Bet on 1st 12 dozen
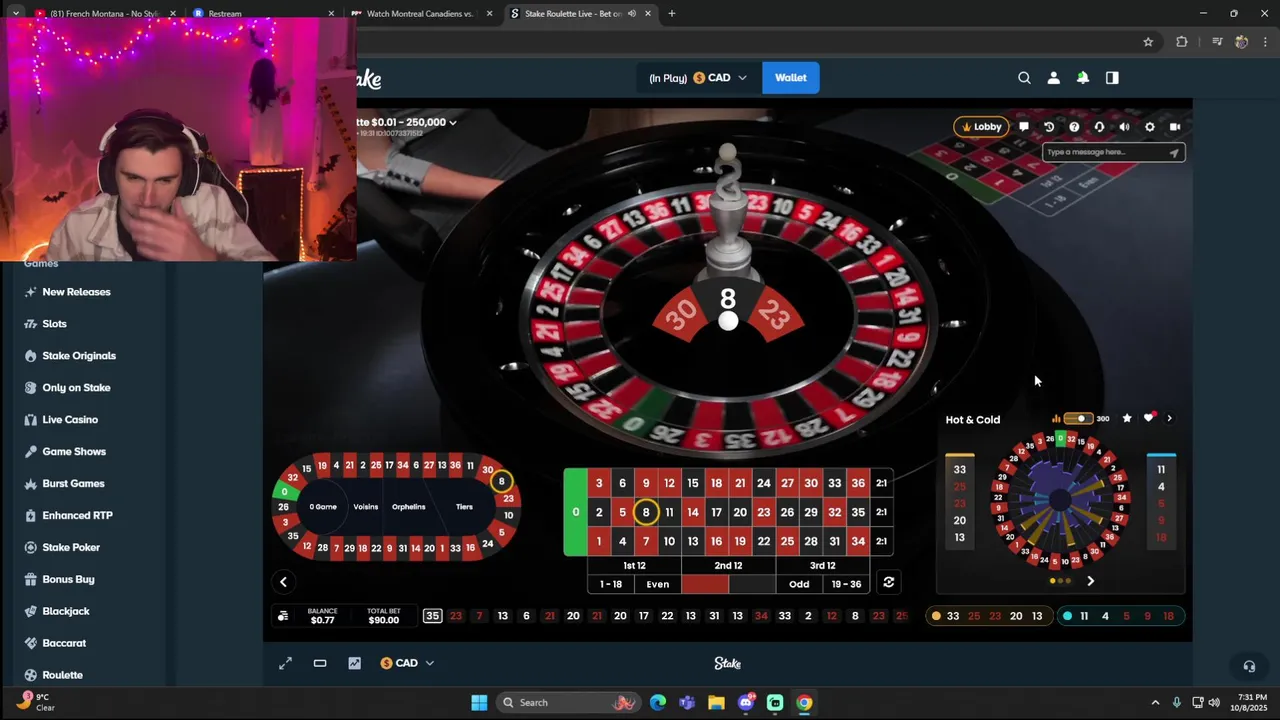 (634, 565)
